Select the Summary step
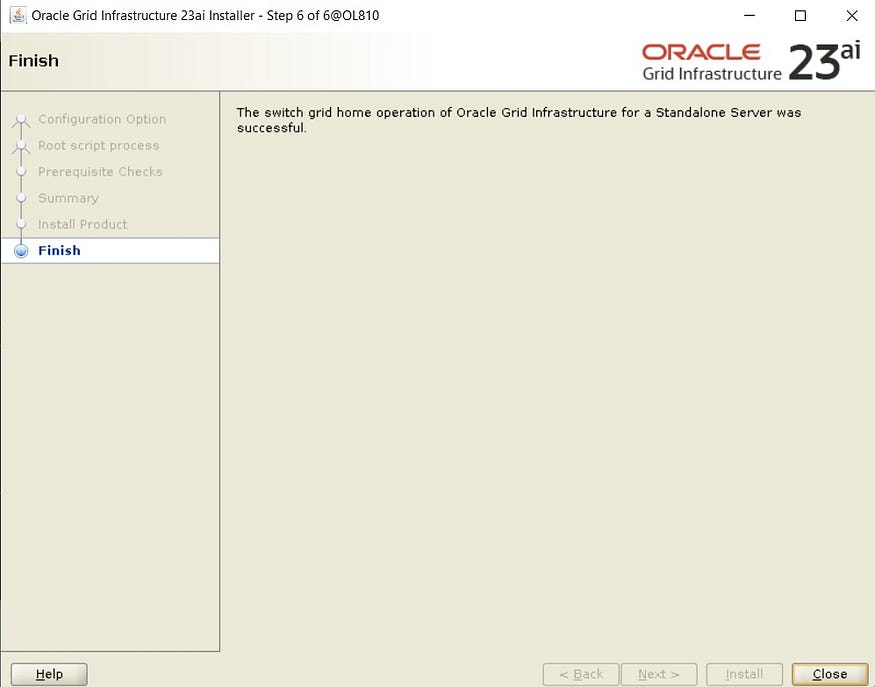 point(69,198)
